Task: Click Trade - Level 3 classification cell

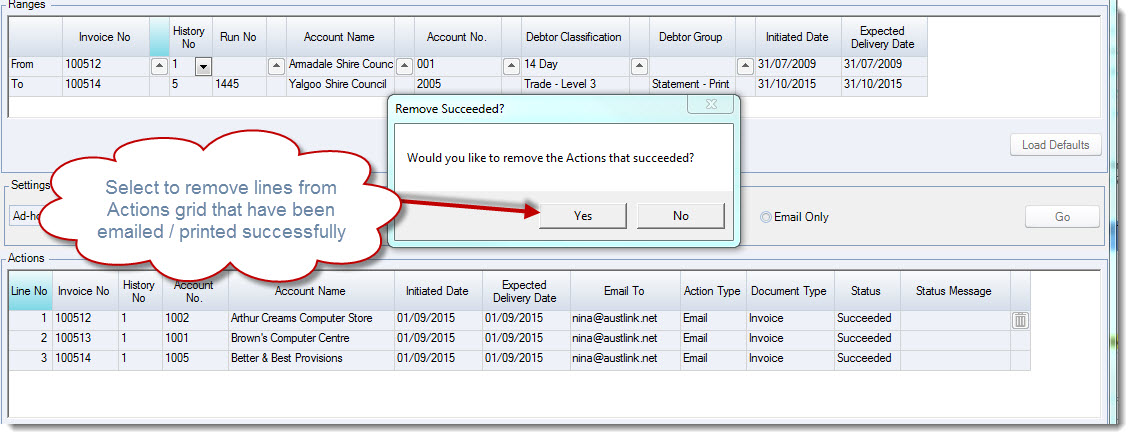Action: (x=575, y=84)
